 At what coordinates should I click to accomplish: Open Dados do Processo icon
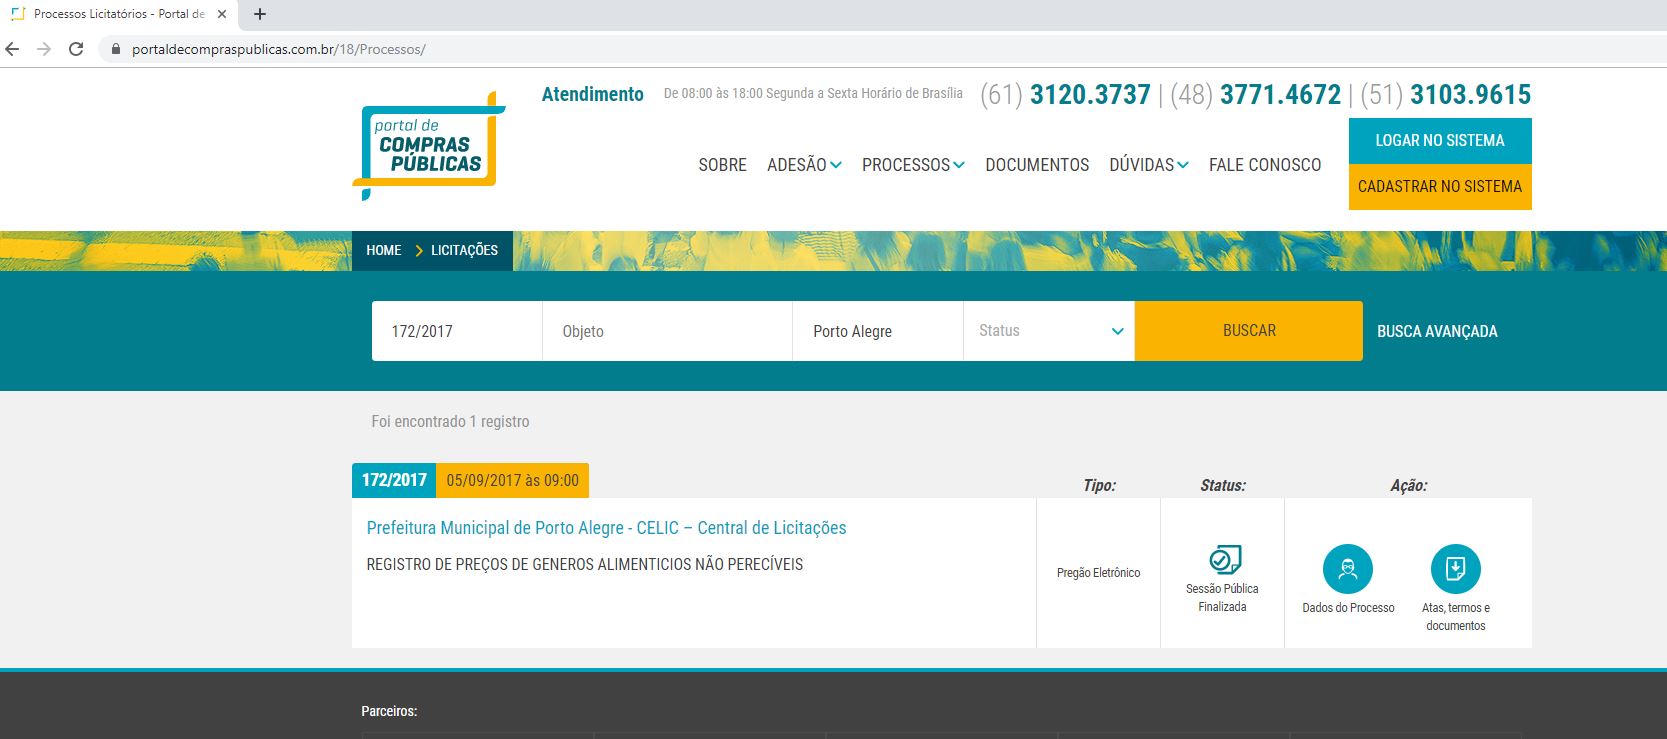[x=1347, y=569]
